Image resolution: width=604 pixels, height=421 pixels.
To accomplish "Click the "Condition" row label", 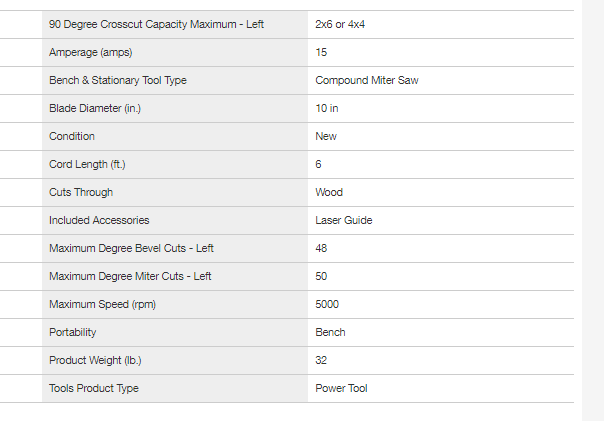I will (x=72, y=136).
